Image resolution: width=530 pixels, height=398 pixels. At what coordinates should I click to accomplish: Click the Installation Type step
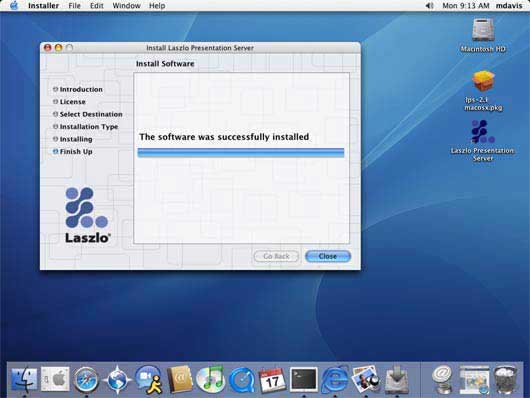[x=86, y=127]
